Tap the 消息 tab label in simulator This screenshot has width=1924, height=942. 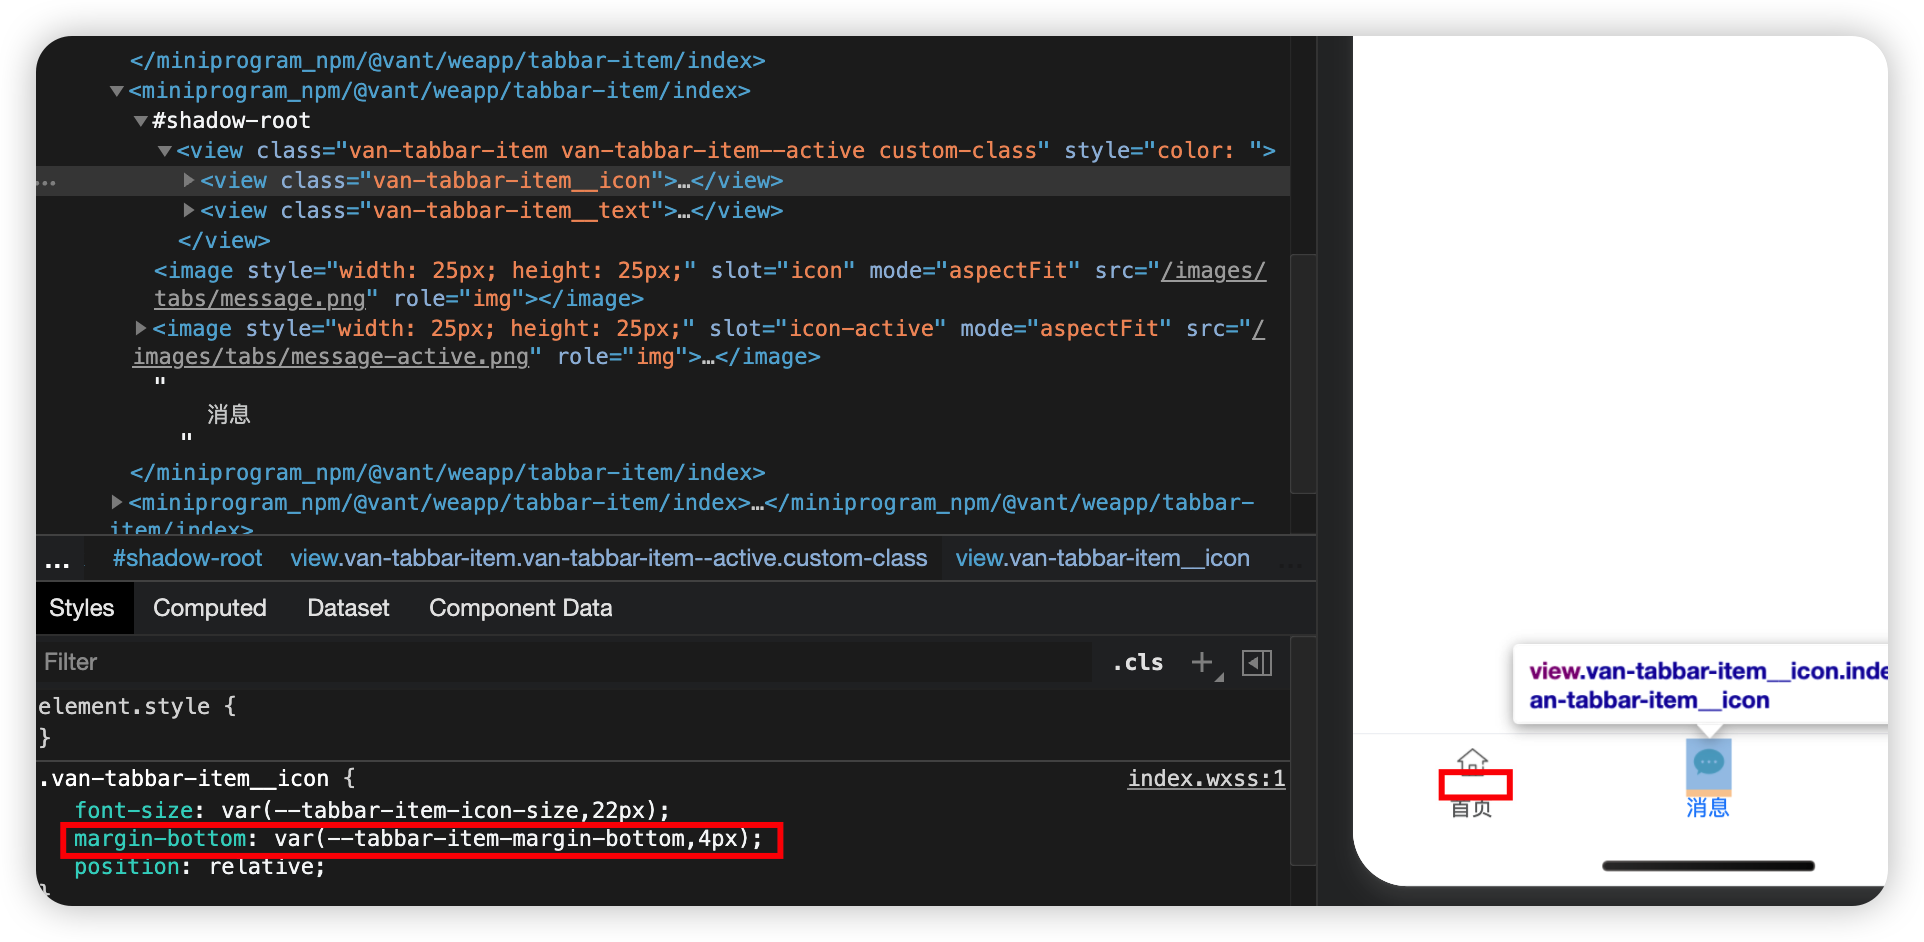click(1708, 807)
